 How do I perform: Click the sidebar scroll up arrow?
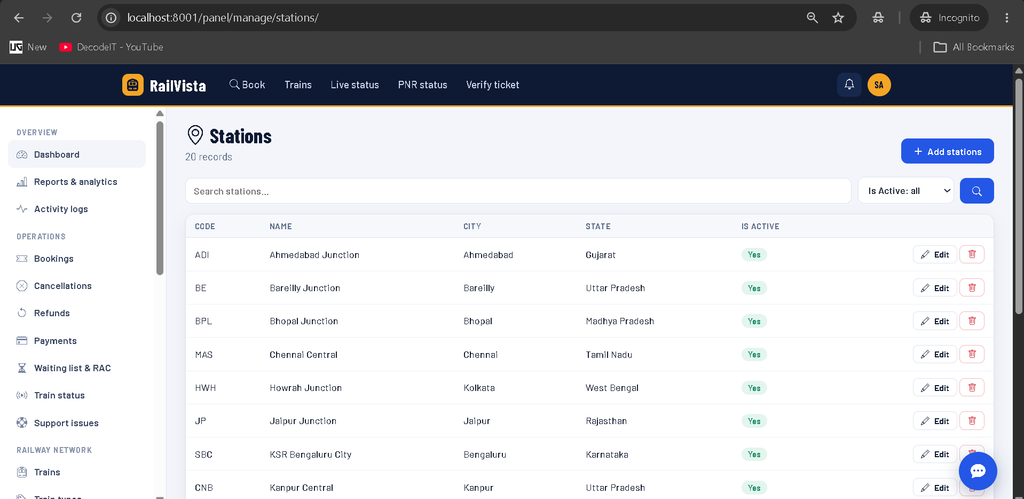pos(160,114)
